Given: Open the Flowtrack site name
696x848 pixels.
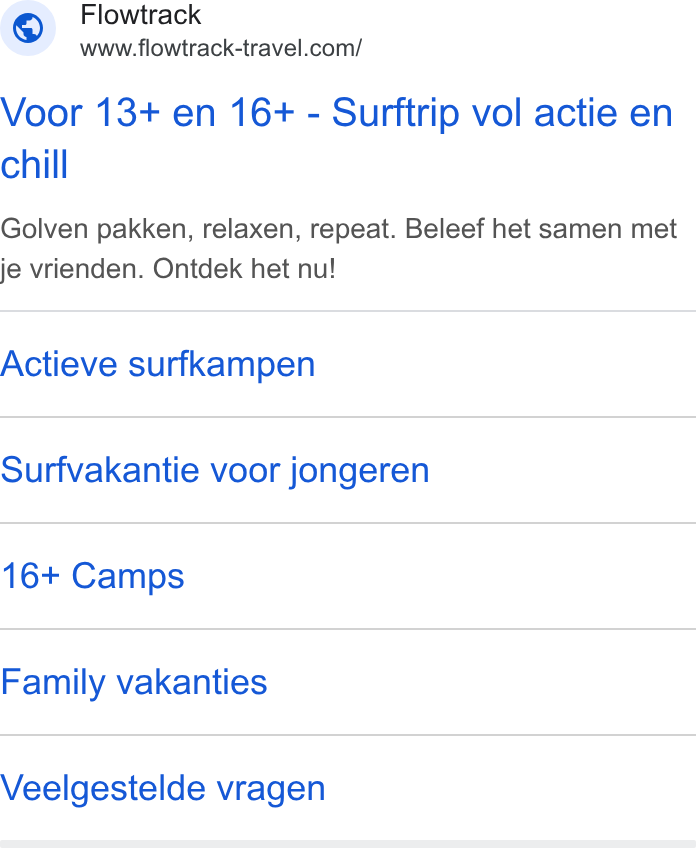Looking at the screenshot, I should [141, 15].
